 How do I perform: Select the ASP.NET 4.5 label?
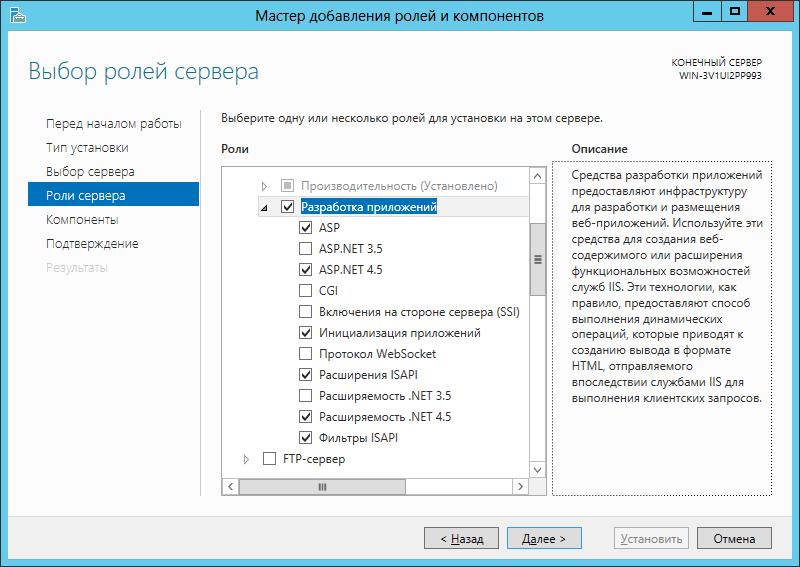coord(351,269)
